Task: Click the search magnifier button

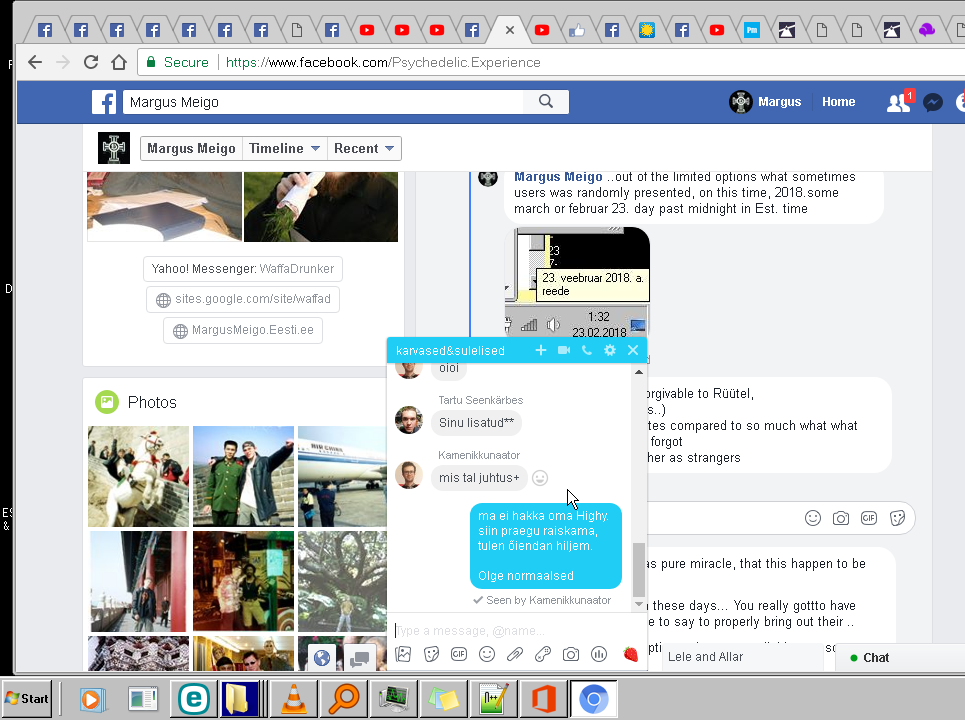Action: point(546,102)
